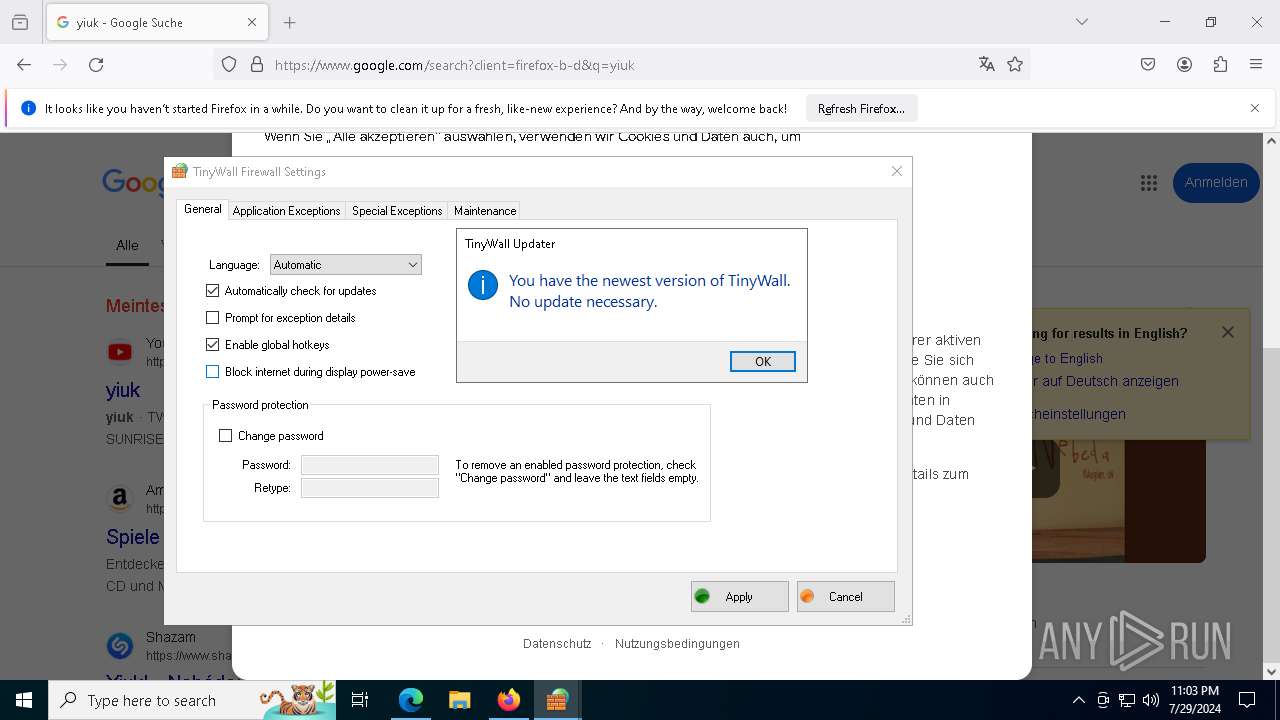The height and width of the screenshot is (720, 1280).
Task: Click the Anmelden button
Action: point(1215,182)
